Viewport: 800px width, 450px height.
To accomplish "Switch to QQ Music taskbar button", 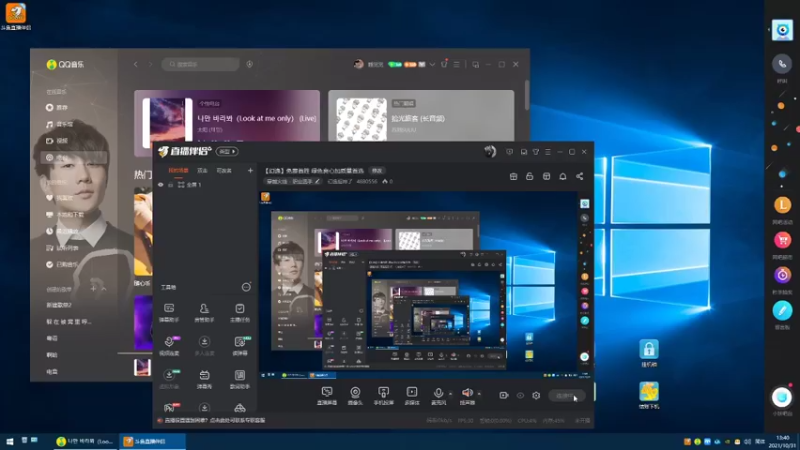I will (86, 441).
